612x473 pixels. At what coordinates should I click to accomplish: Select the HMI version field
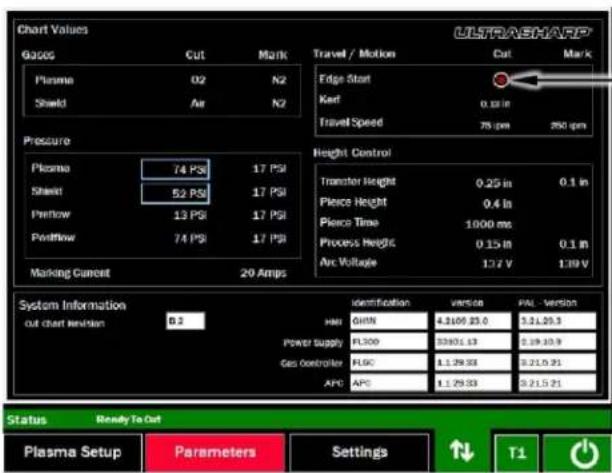click(x=473, y=321)
